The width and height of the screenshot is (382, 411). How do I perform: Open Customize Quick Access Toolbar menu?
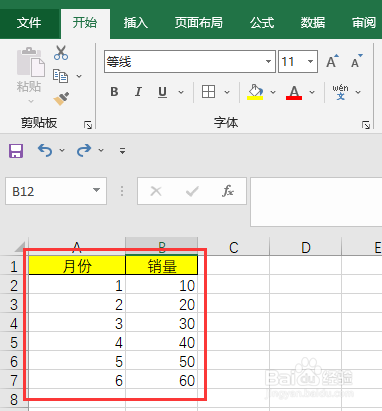pyautogui.click(x=122, y=151)
